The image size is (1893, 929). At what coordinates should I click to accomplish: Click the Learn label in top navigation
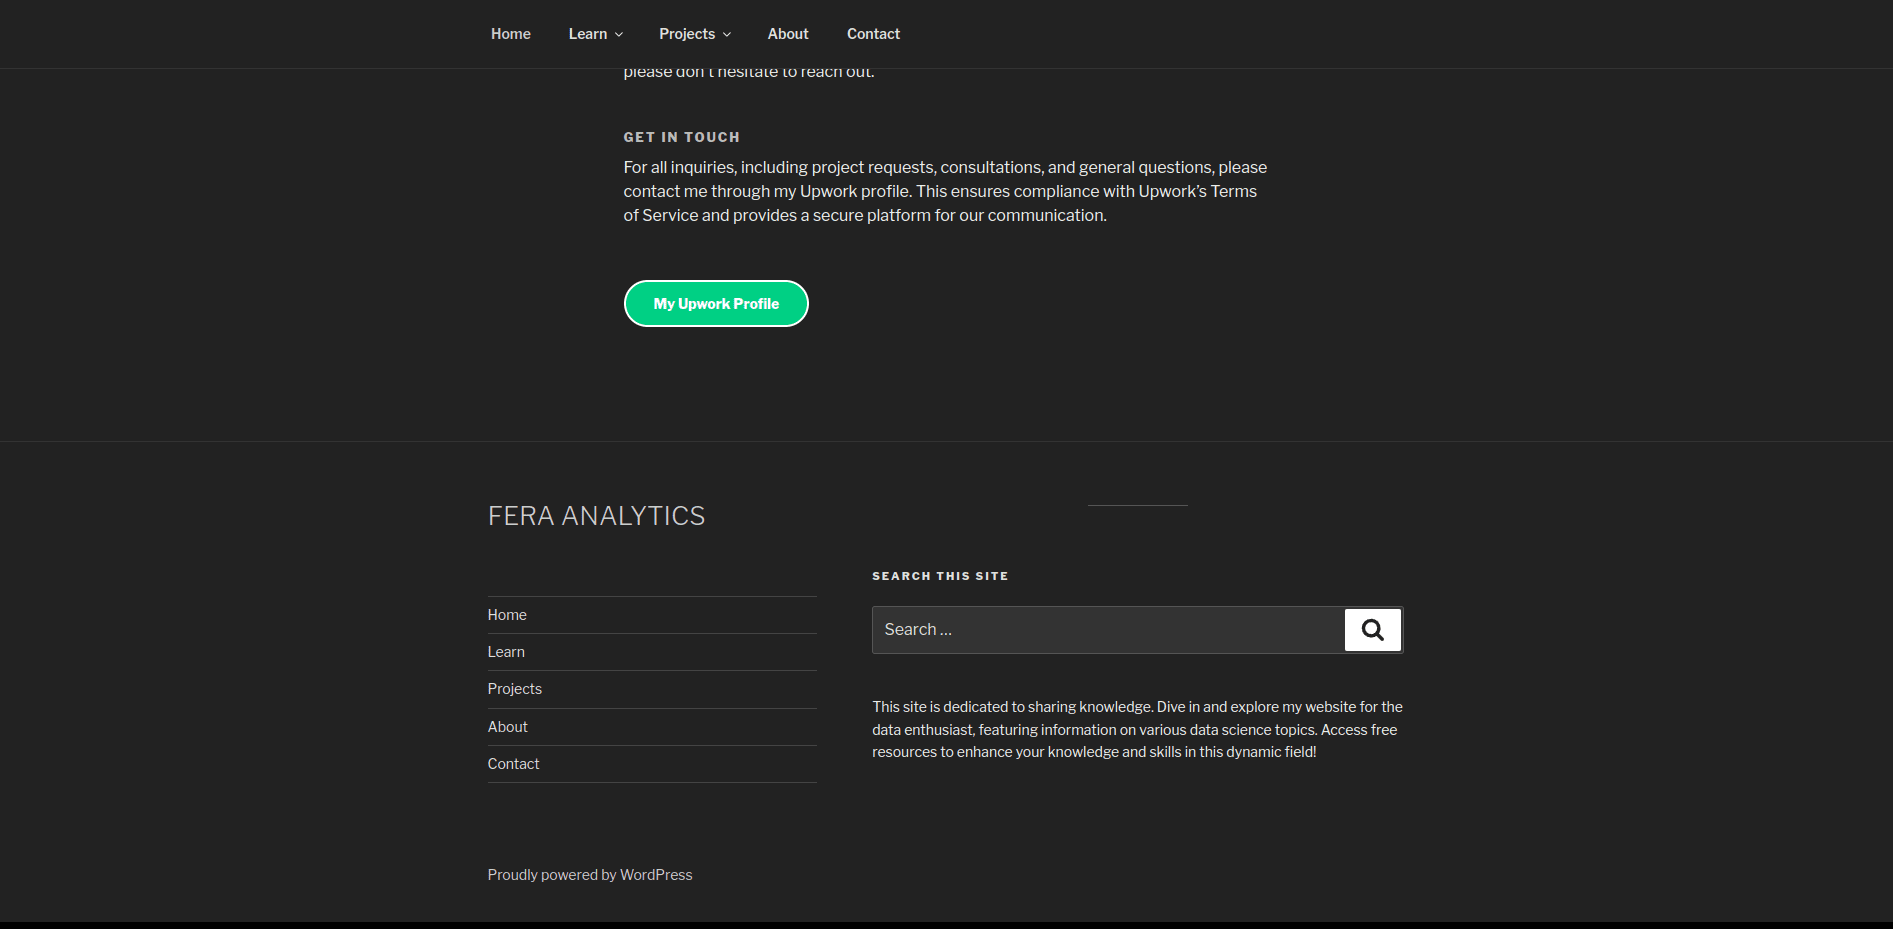(x=587, y=34)
